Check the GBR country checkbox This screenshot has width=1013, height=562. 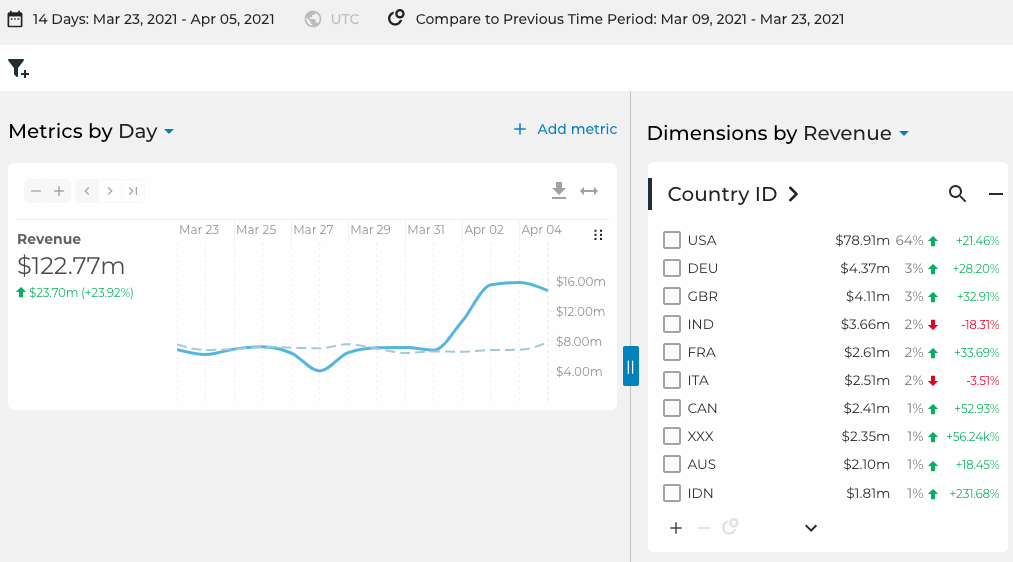[672, 296]
